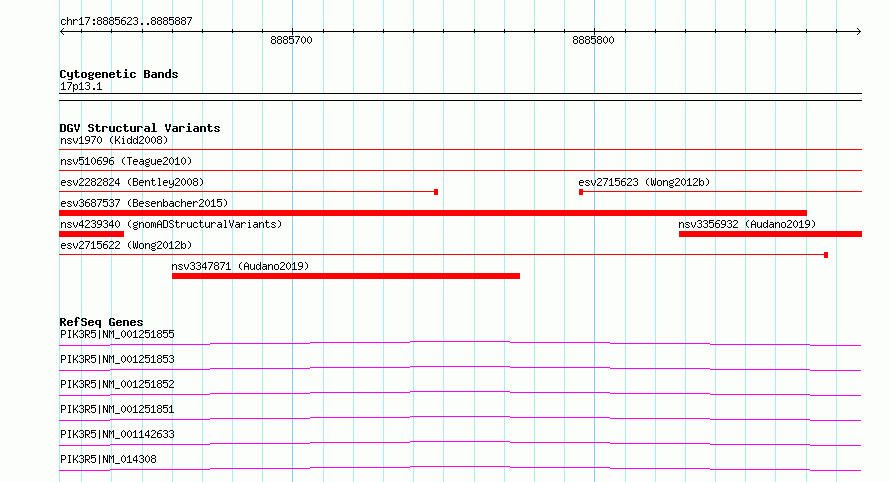Open variant nsv510696 (Teague2010)
This screenshot has height=482, width=890.
(x=126, y=161)
